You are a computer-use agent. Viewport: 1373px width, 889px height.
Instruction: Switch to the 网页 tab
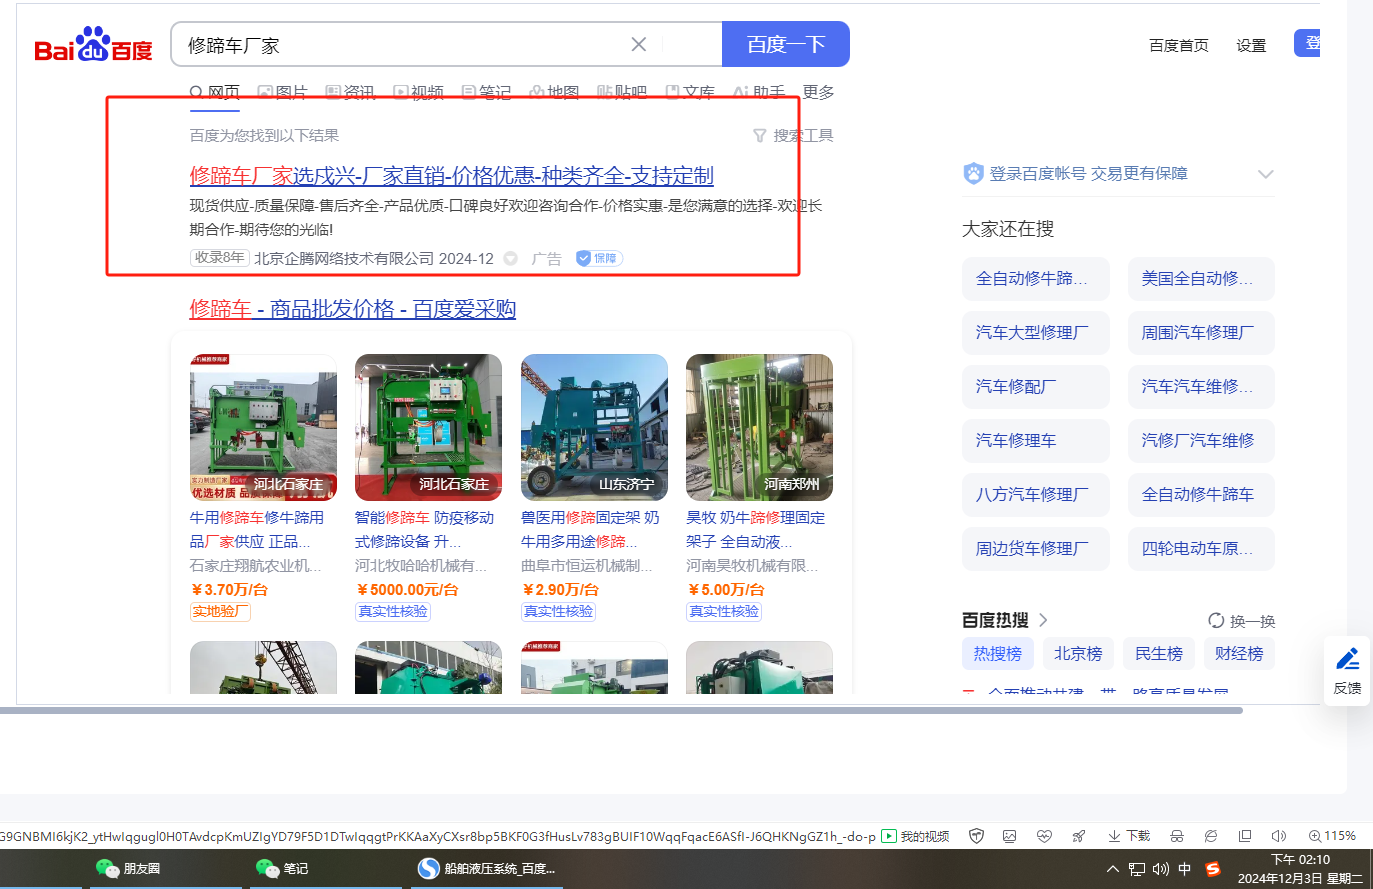point(215,92)
